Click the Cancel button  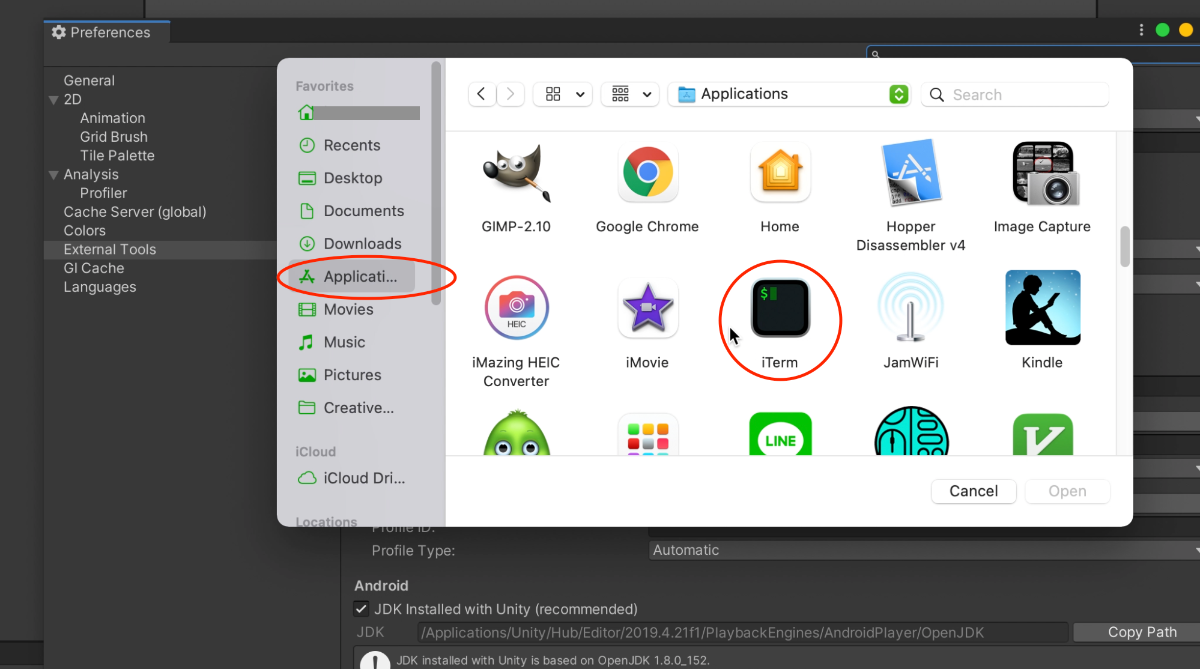click(974, 491)
